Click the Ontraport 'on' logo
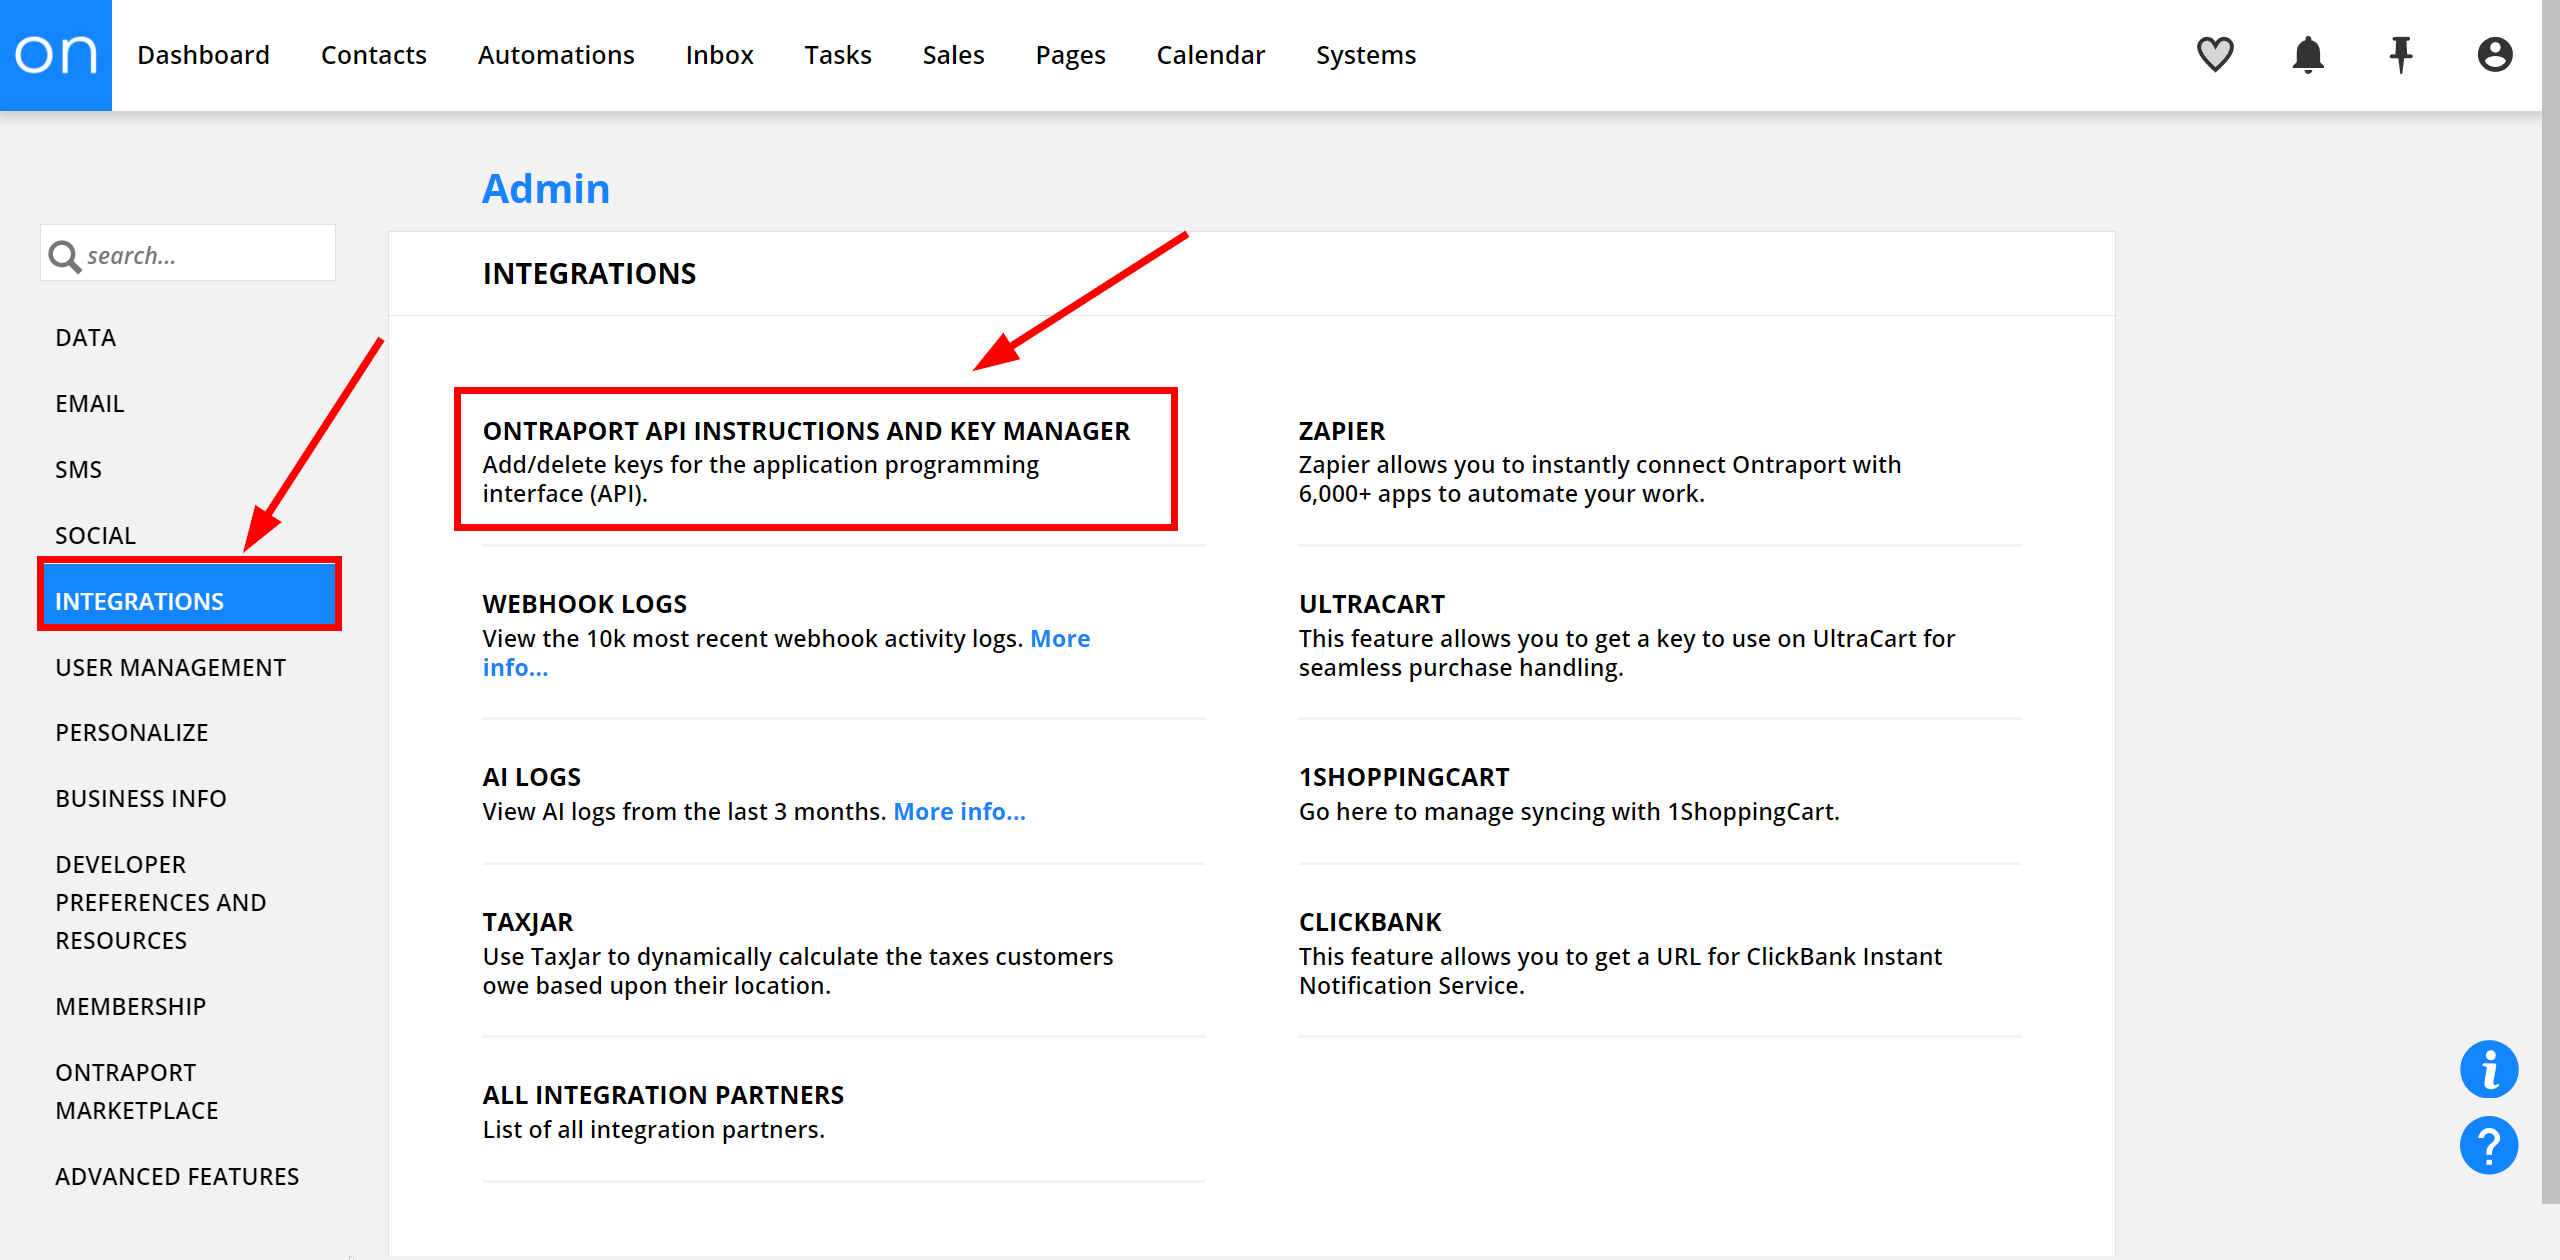The image size is (2560, 1260). tap(56, 55)
